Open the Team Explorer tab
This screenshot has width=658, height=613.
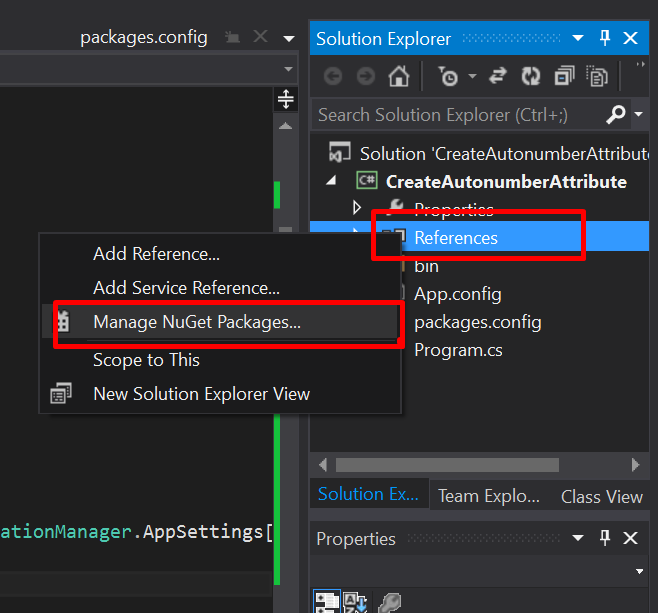pos(488,496)
